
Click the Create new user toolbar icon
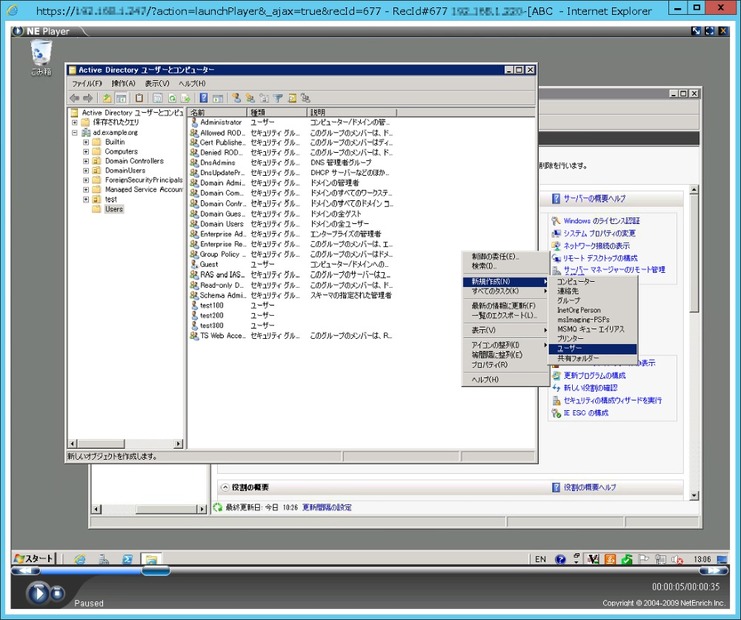[x=236, y=98]
